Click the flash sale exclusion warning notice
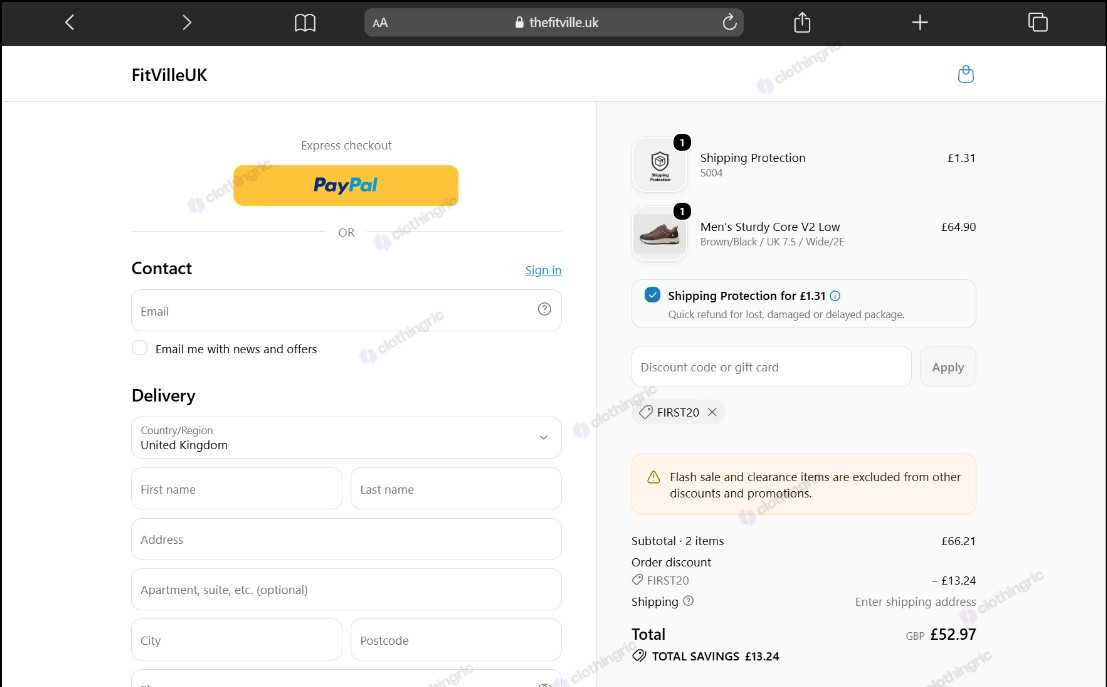The width and height of the screenshot is (1107, 687). pyautogui.click(x=803, y=484)
